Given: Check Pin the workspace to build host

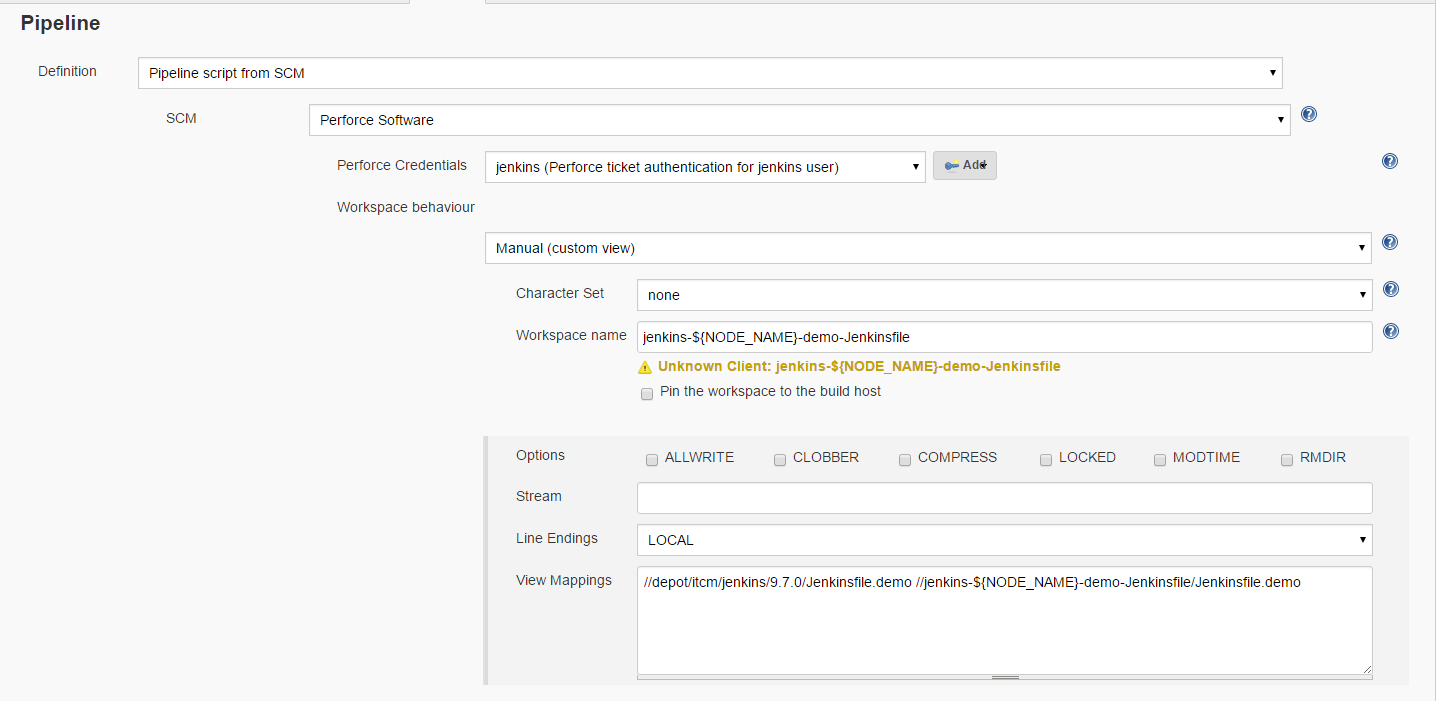Looking at the screenshot, I should [x=647, y=394].
